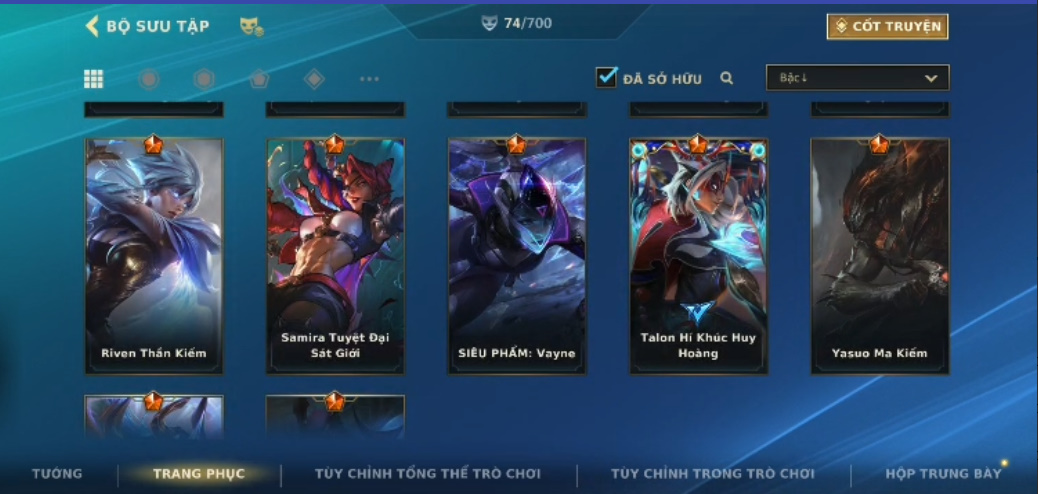Filter skins by the circle rarity icon
The width and height of the screenshot is (1038, 494).
148,79
